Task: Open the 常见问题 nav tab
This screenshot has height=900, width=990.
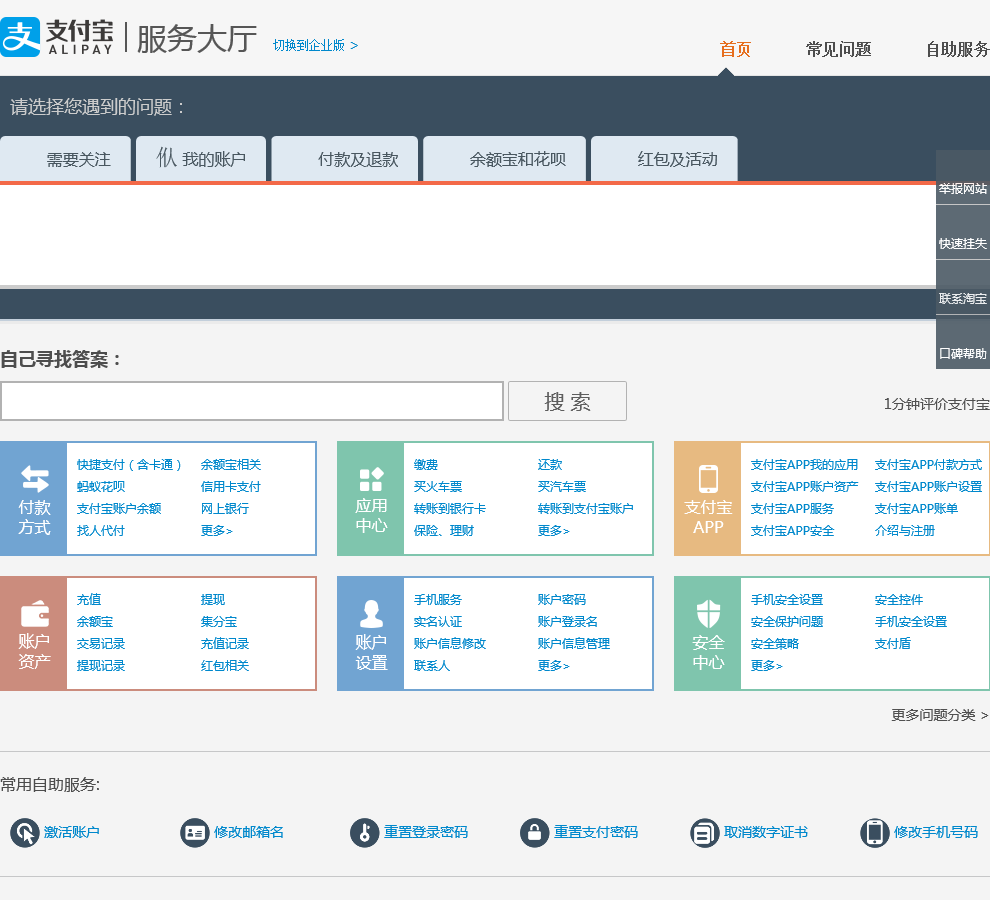Action: tap(838, 49)
